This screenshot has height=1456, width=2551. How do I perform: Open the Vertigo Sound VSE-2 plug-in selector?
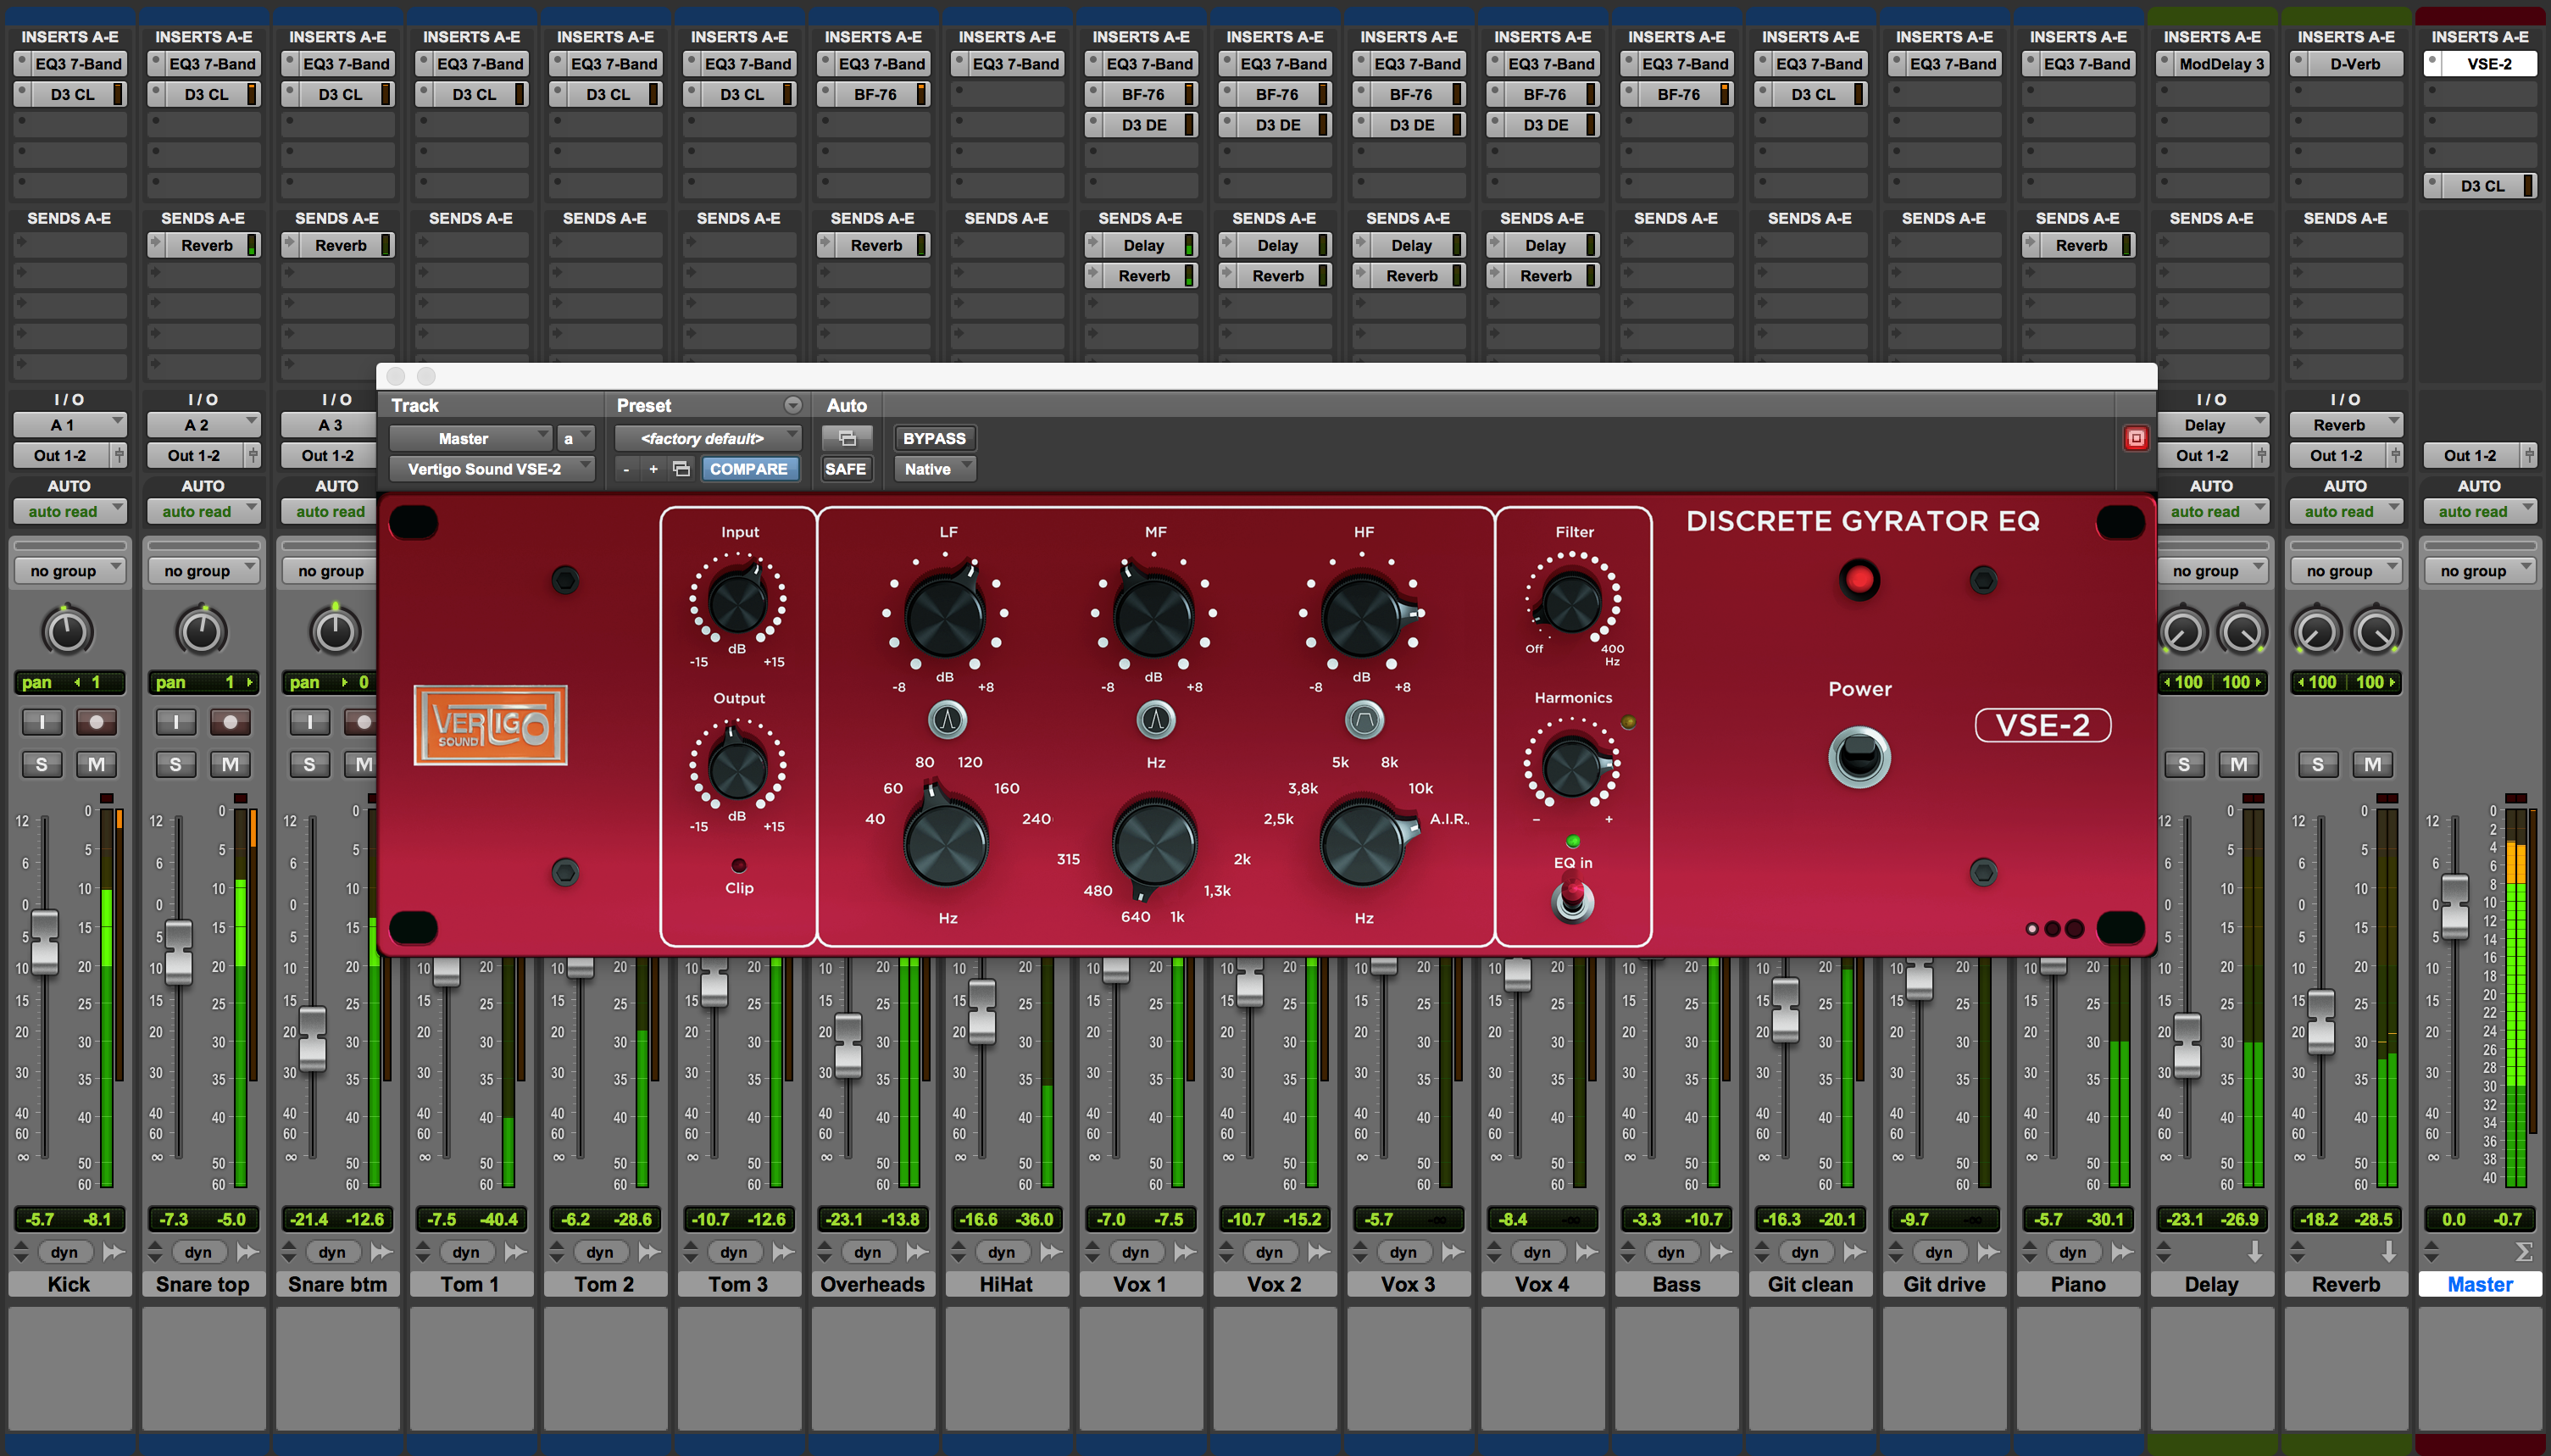point(492,469)
